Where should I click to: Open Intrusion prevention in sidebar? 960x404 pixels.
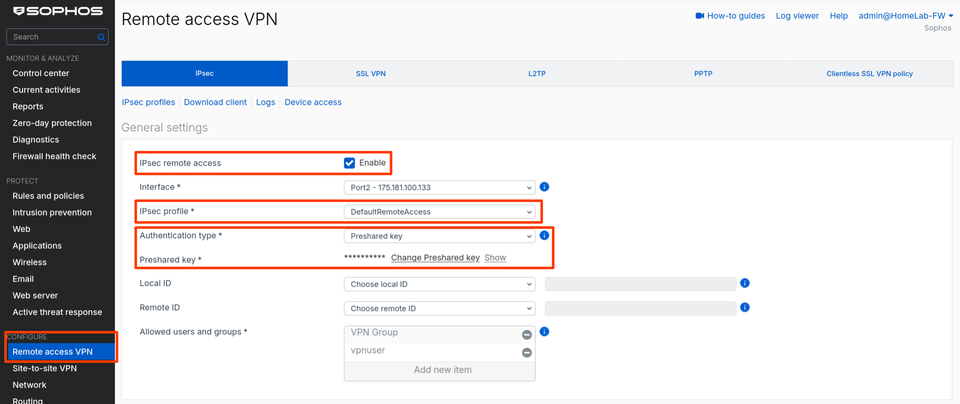(x=52, y=212)
